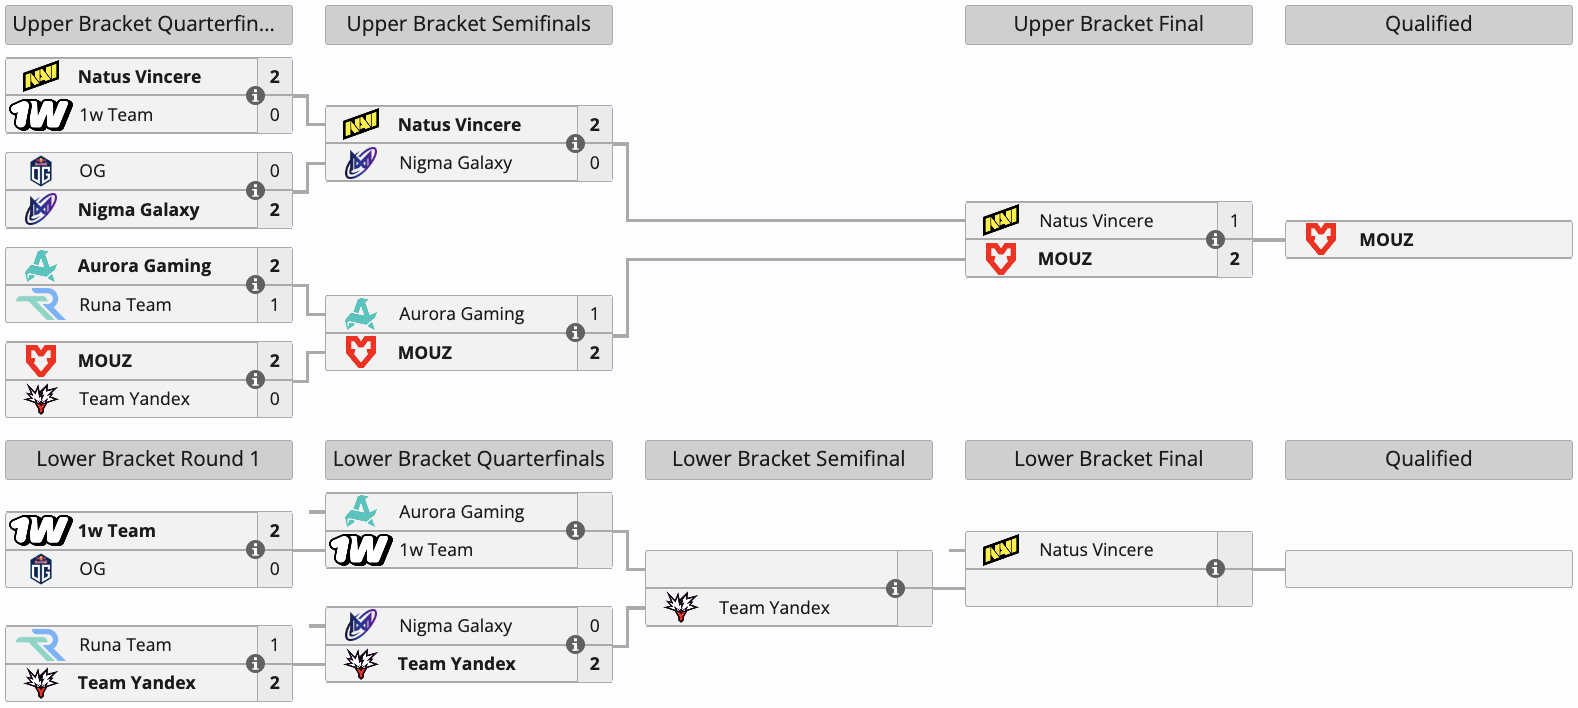
Task: Click the MOUZ logo in the Qualified slot
Action: (1320, 239)
